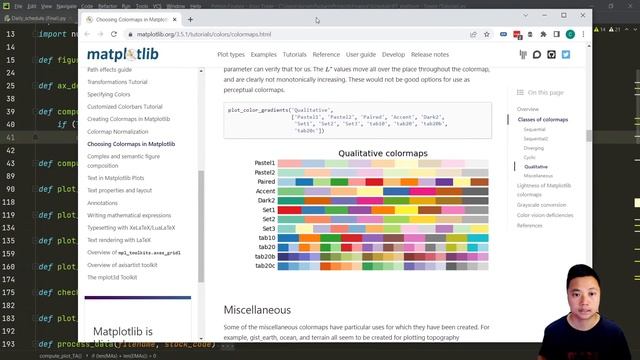Click the Chrome forward arrow button

(100, 34)
